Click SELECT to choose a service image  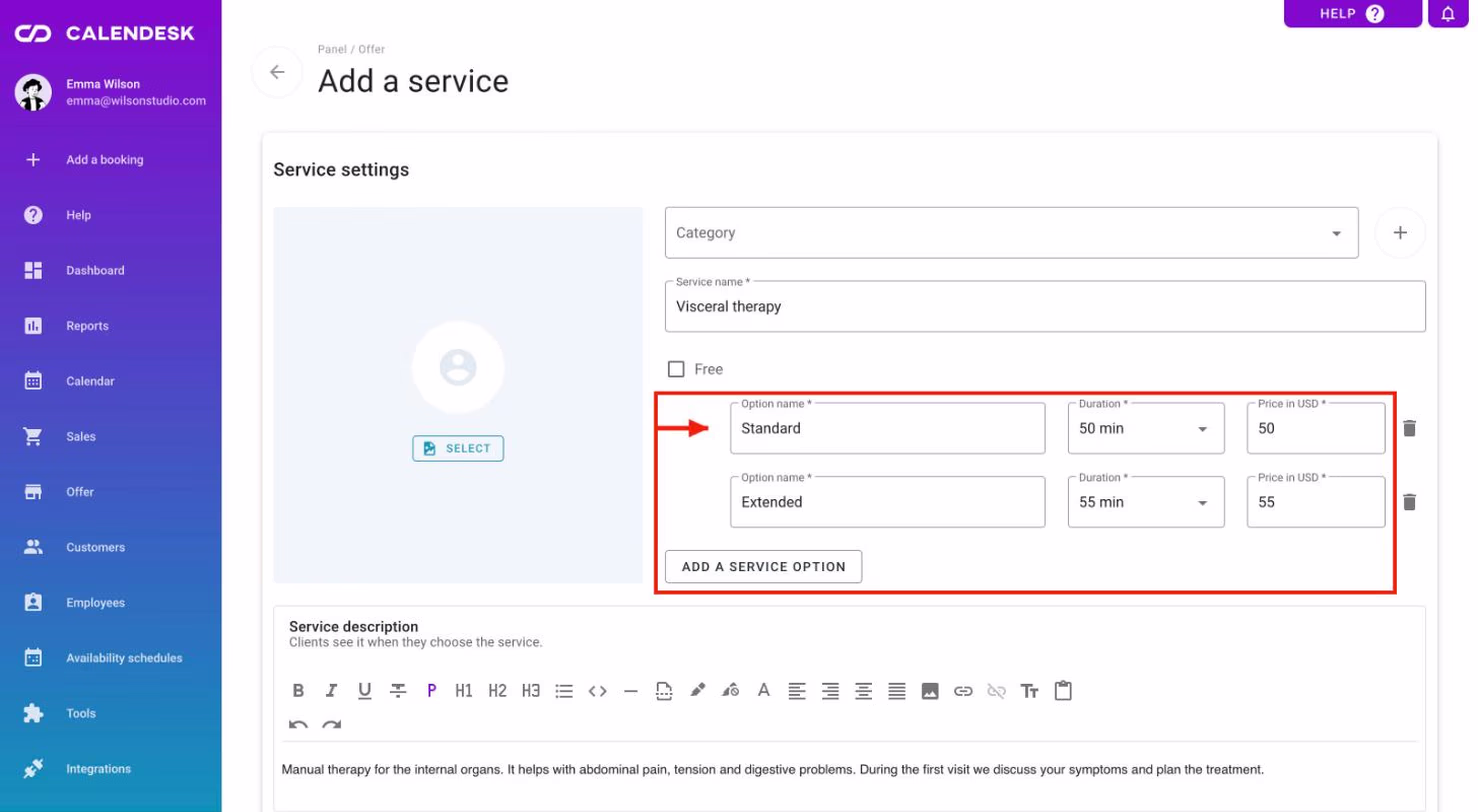click(458, 449)
